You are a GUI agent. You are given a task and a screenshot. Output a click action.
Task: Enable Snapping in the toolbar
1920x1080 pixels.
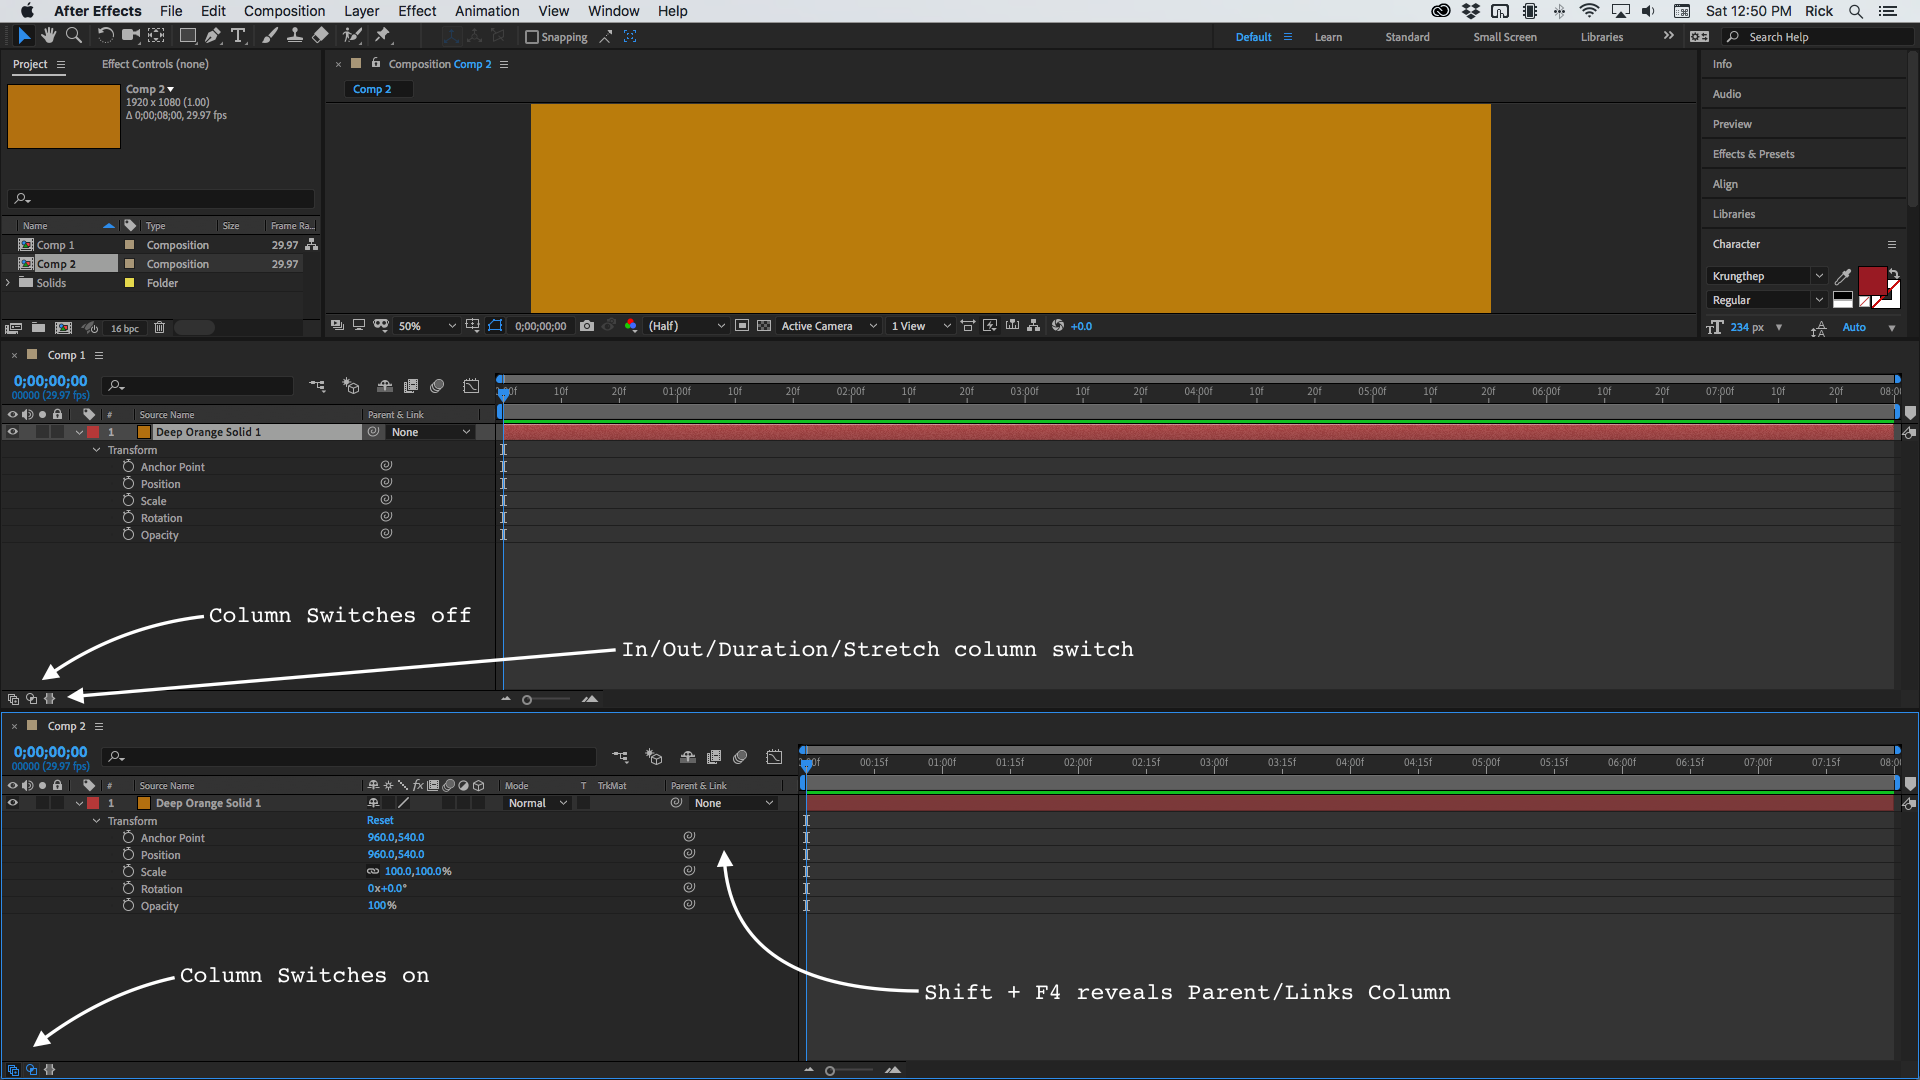pyautogui.click(x=531, y=36)
